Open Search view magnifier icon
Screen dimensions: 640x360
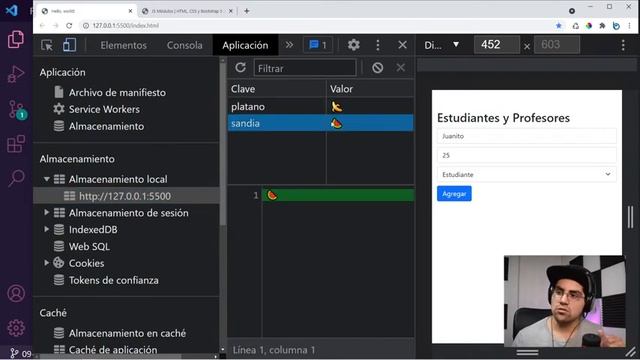pos(16,178)
